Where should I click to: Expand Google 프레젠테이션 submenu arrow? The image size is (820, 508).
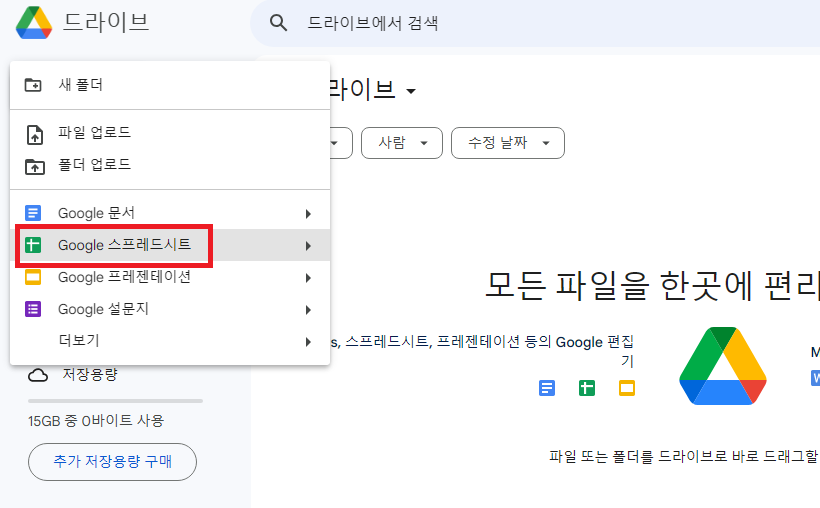308,278
